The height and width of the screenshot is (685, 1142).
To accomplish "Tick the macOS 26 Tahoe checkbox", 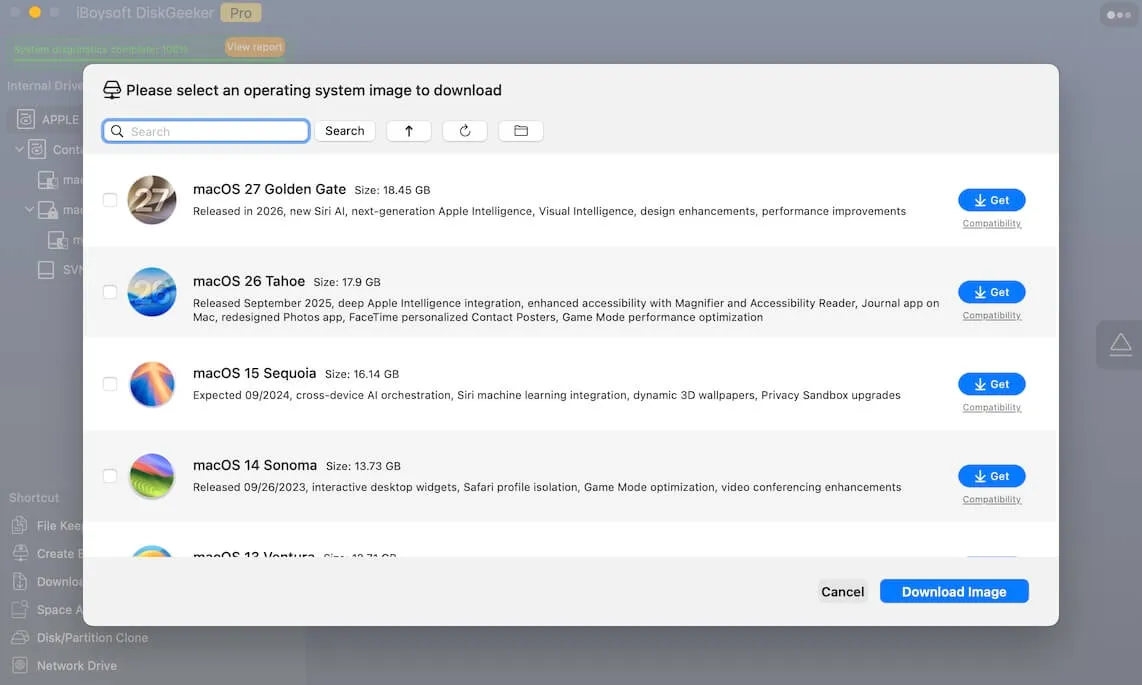I will (x=110, y=292).
